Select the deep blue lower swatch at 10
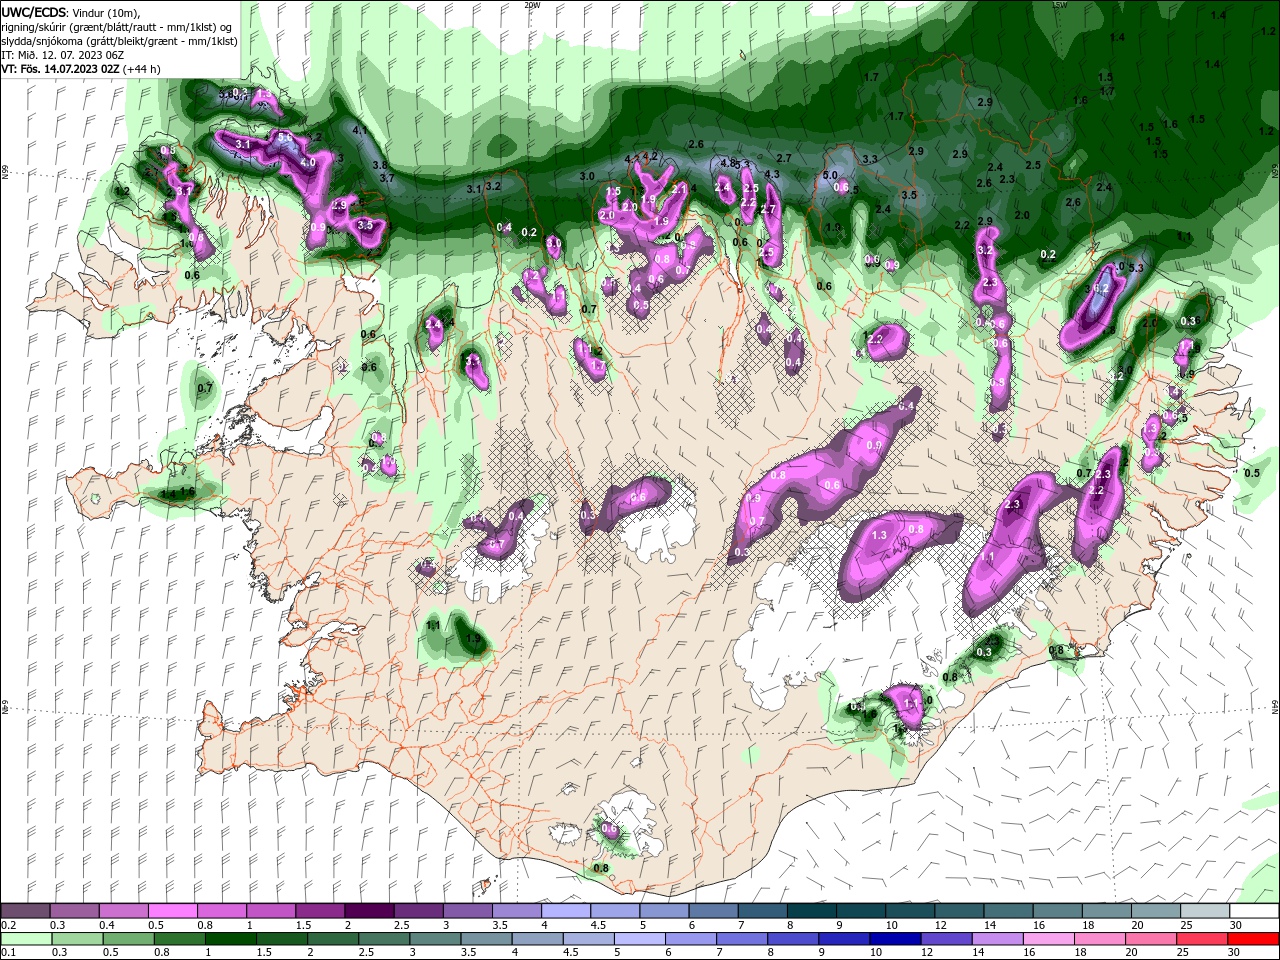1280x960 pixels. pyautogui.click(x=893, y=939)
